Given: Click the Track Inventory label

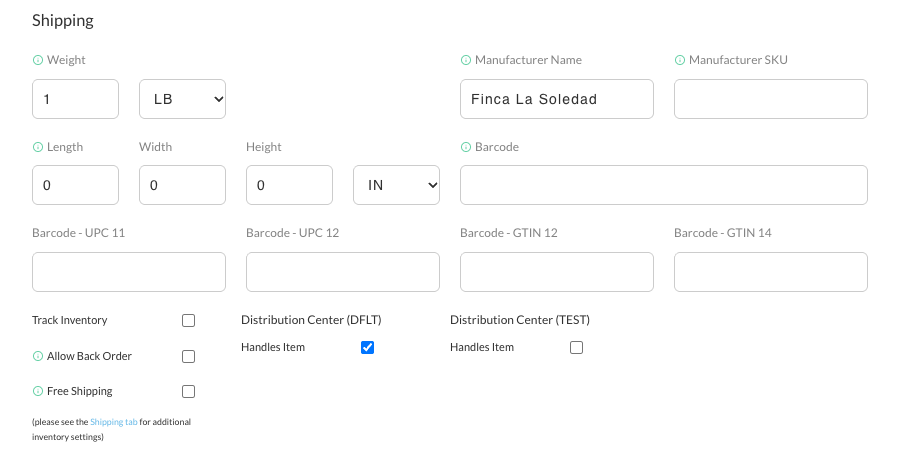Looking at the screenshot, I should coord(69,320).
